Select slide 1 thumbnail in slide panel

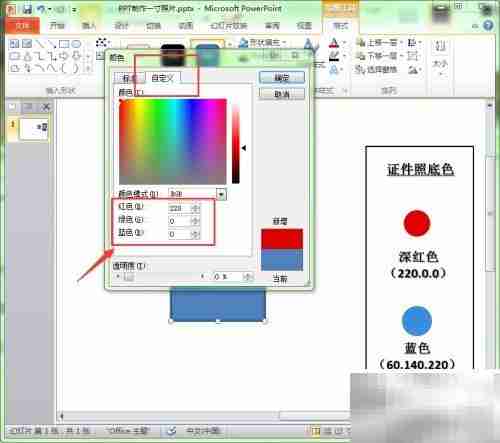point(34,128)
